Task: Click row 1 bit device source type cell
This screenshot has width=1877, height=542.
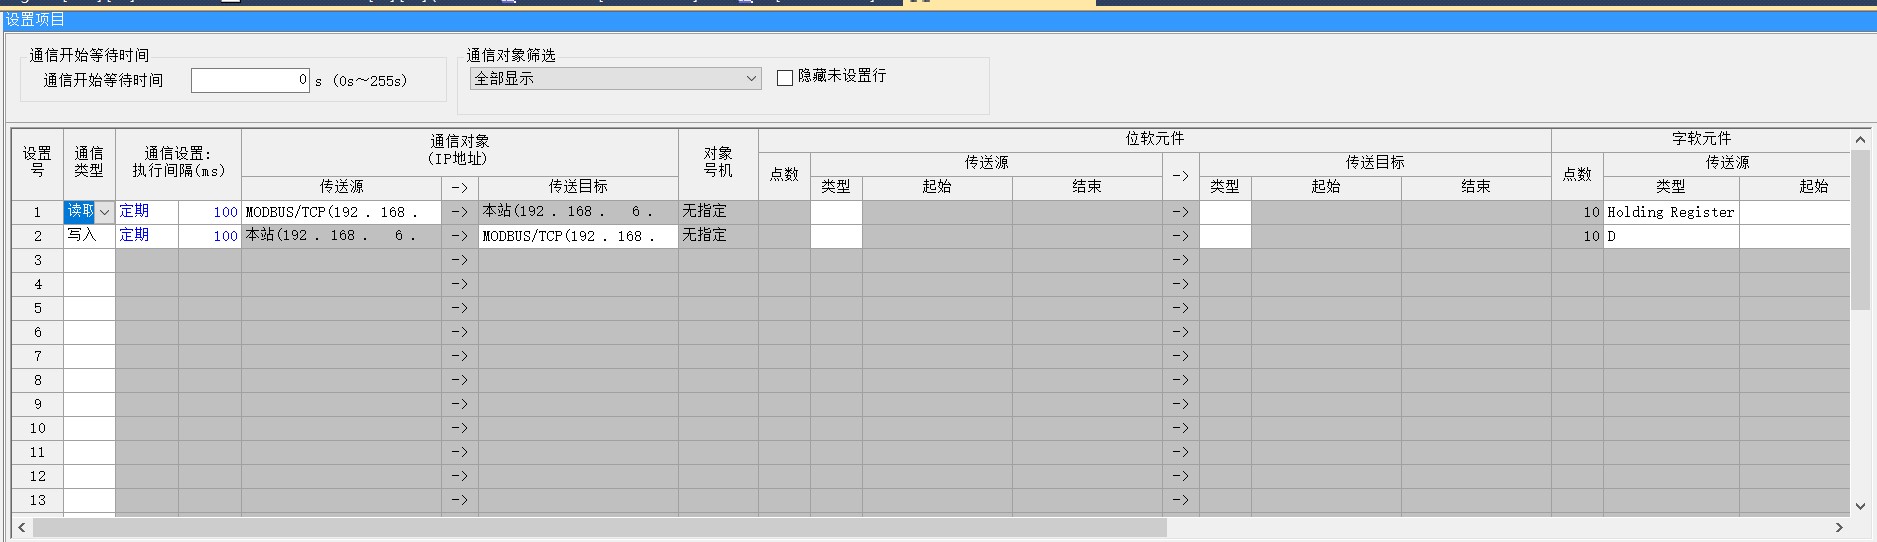Action: [835, 212]
